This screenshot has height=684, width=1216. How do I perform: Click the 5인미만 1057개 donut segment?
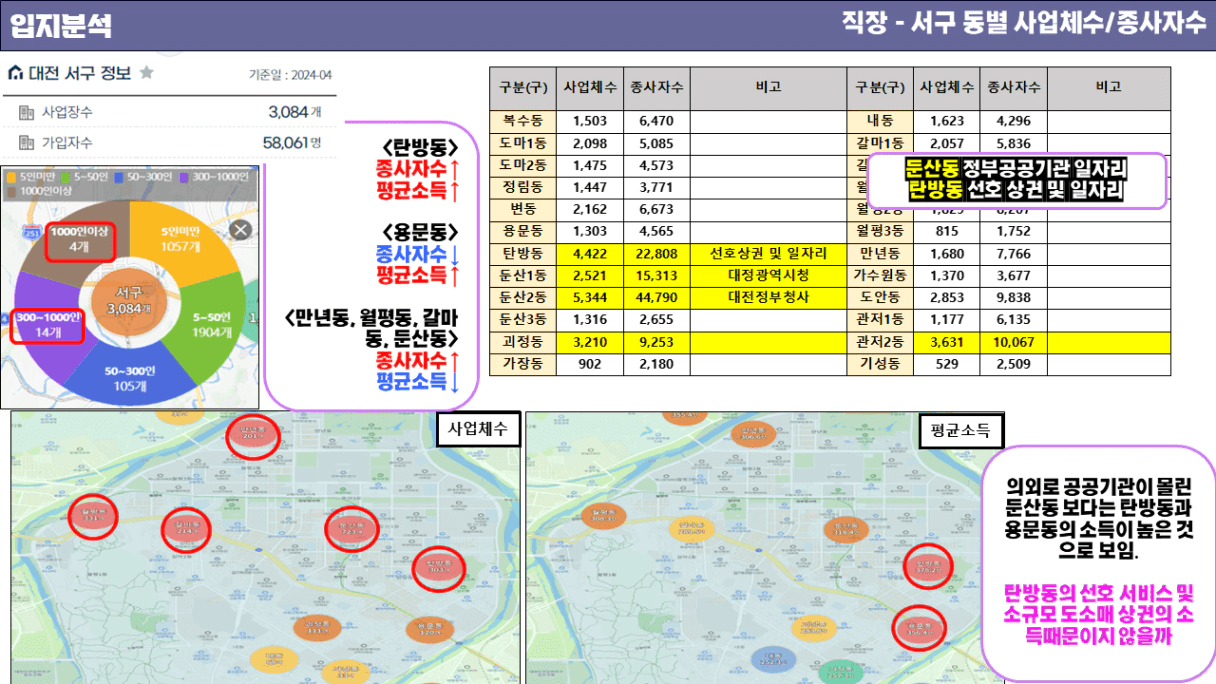coord(180,237)
